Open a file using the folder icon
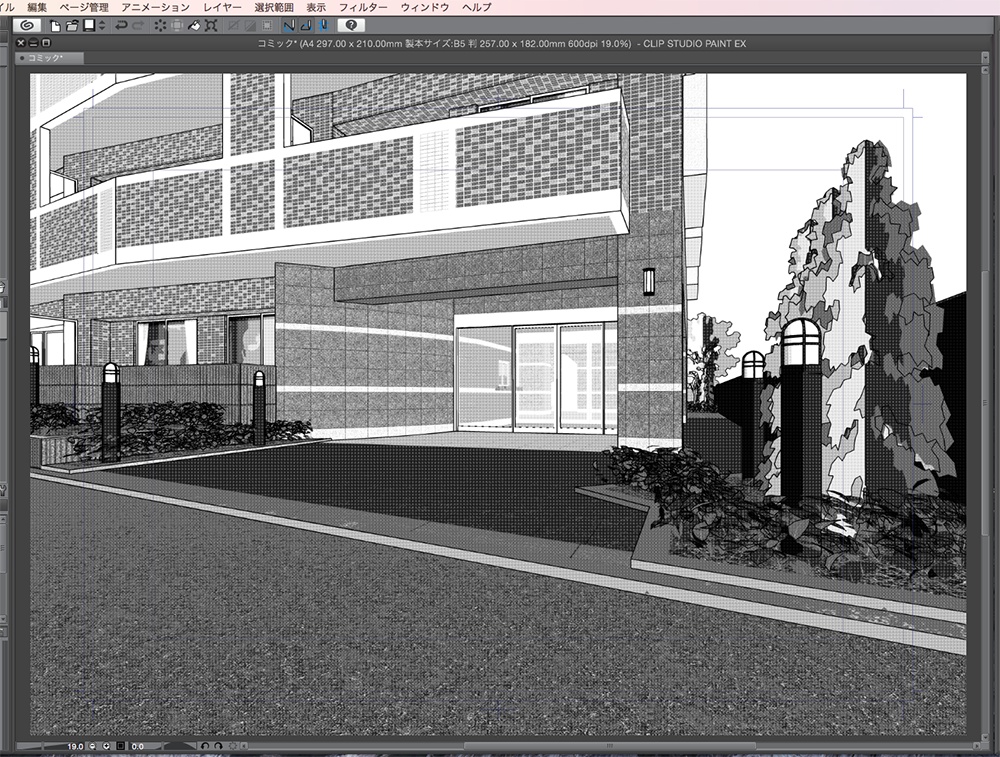Image resolution: width=1000 pixels, height=757 pixels. pyautogui.click(x=71, y=27)
